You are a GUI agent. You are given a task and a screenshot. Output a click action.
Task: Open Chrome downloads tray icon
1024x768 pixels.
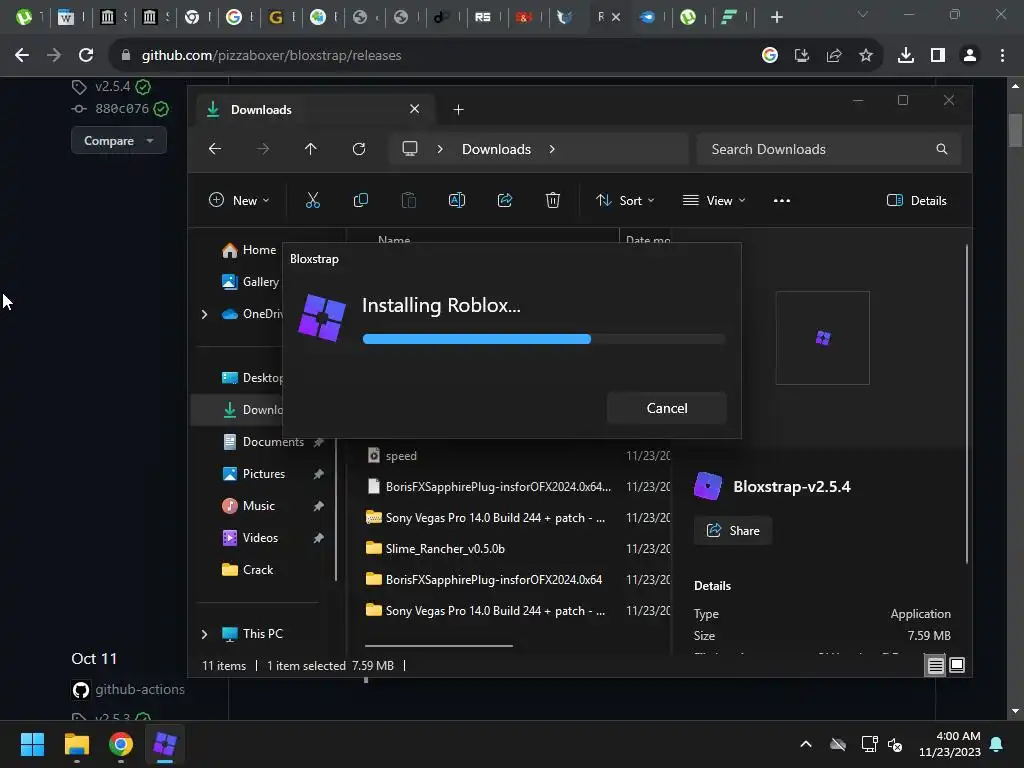[905, 56]
